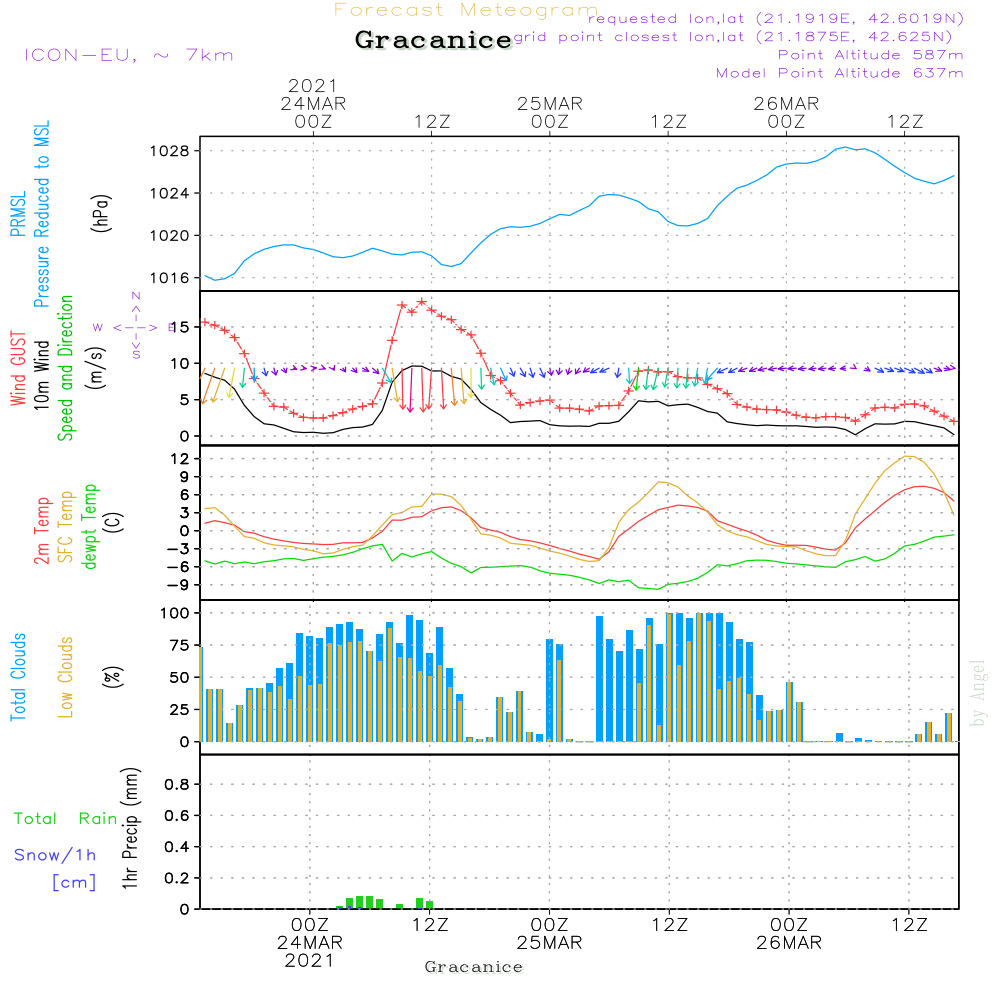The width and height of the screenshot is (1000, 1000).
Task: Select the '0.4' precipitation tick value
Action: click(177, 846)
